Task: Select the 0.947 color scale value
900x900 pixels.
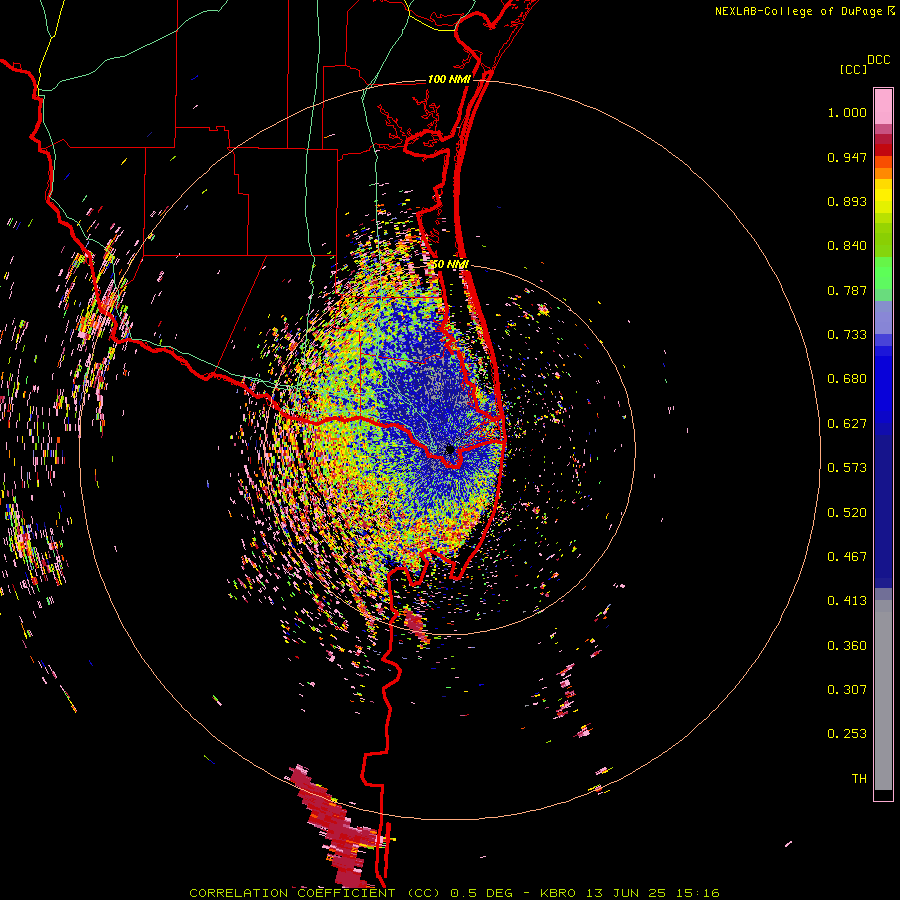Action: tap(847, 157)
